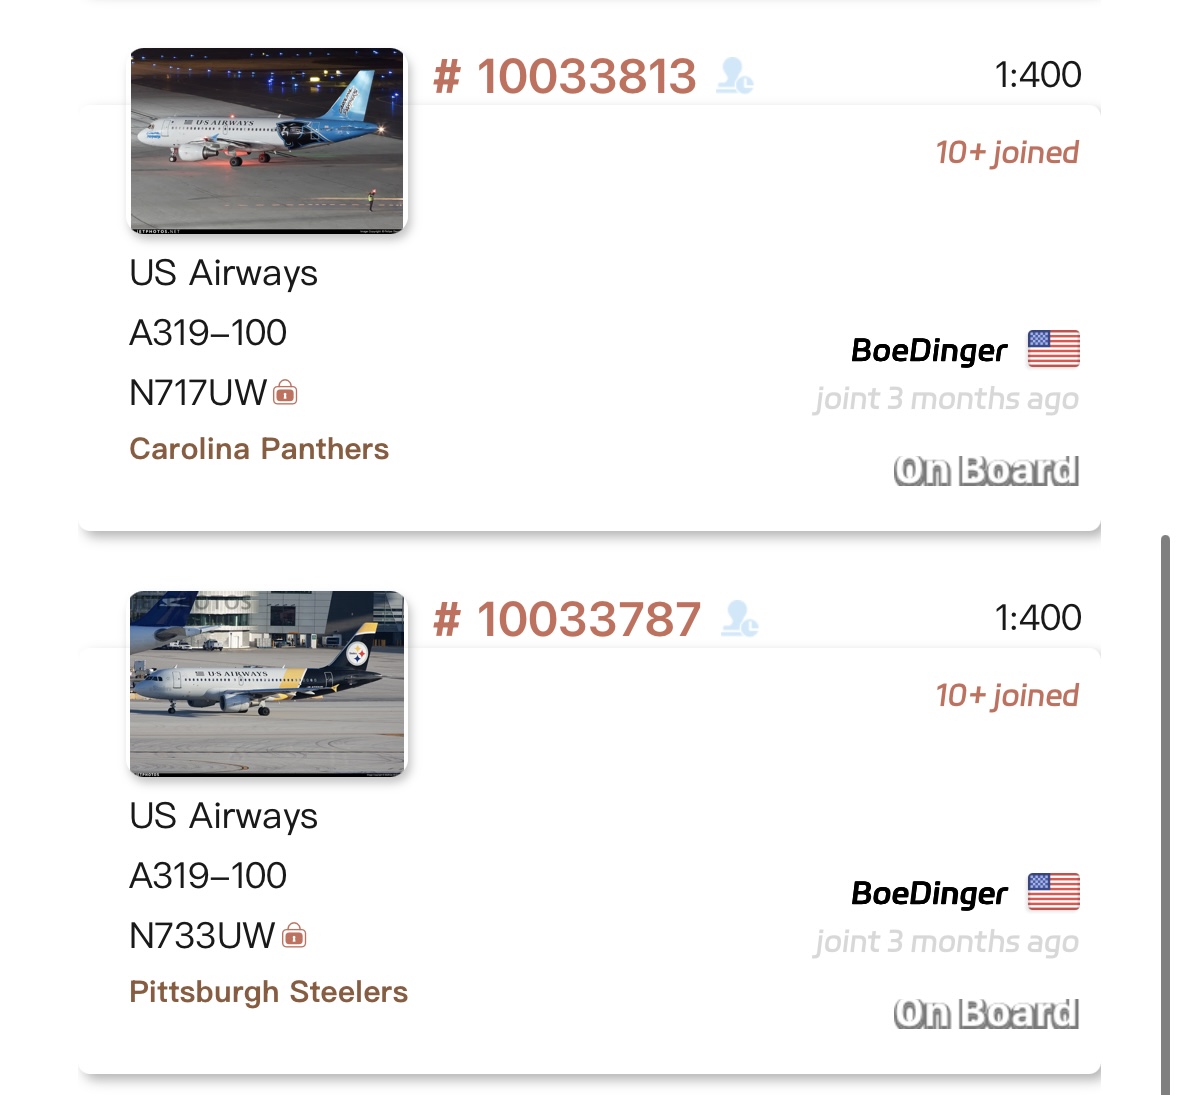
Task: Open listing number 10033813
Action: pyautogui.click(x=565, y=77)
